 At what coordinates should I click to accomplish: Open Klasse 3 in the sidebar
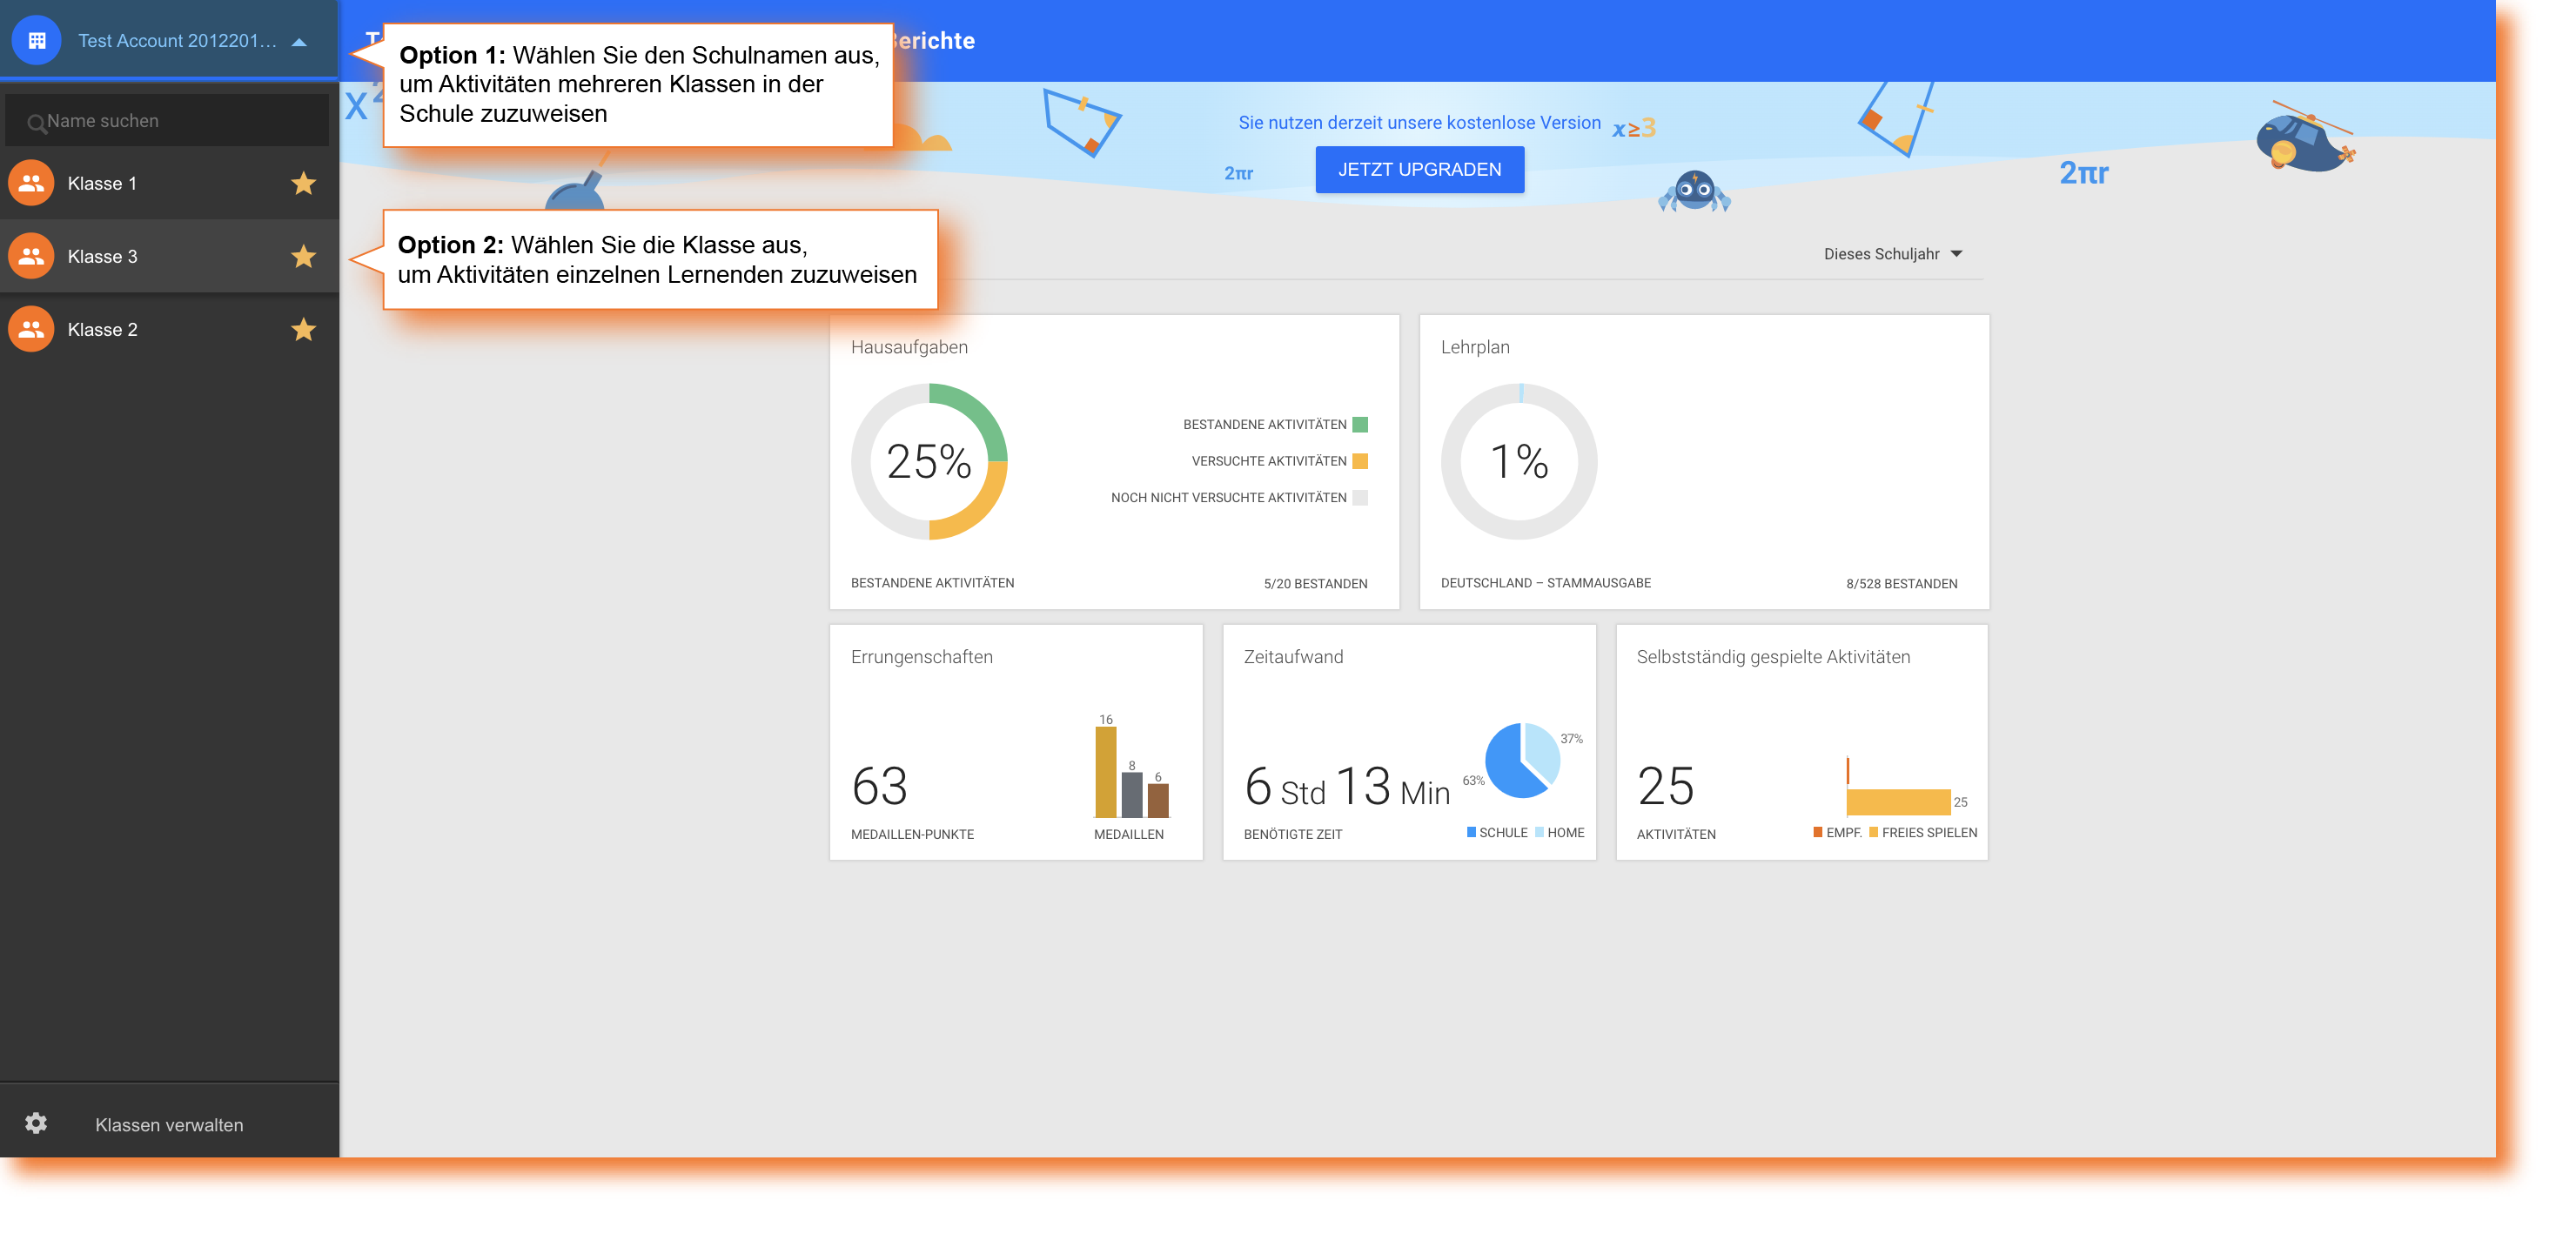coord(169,256)
